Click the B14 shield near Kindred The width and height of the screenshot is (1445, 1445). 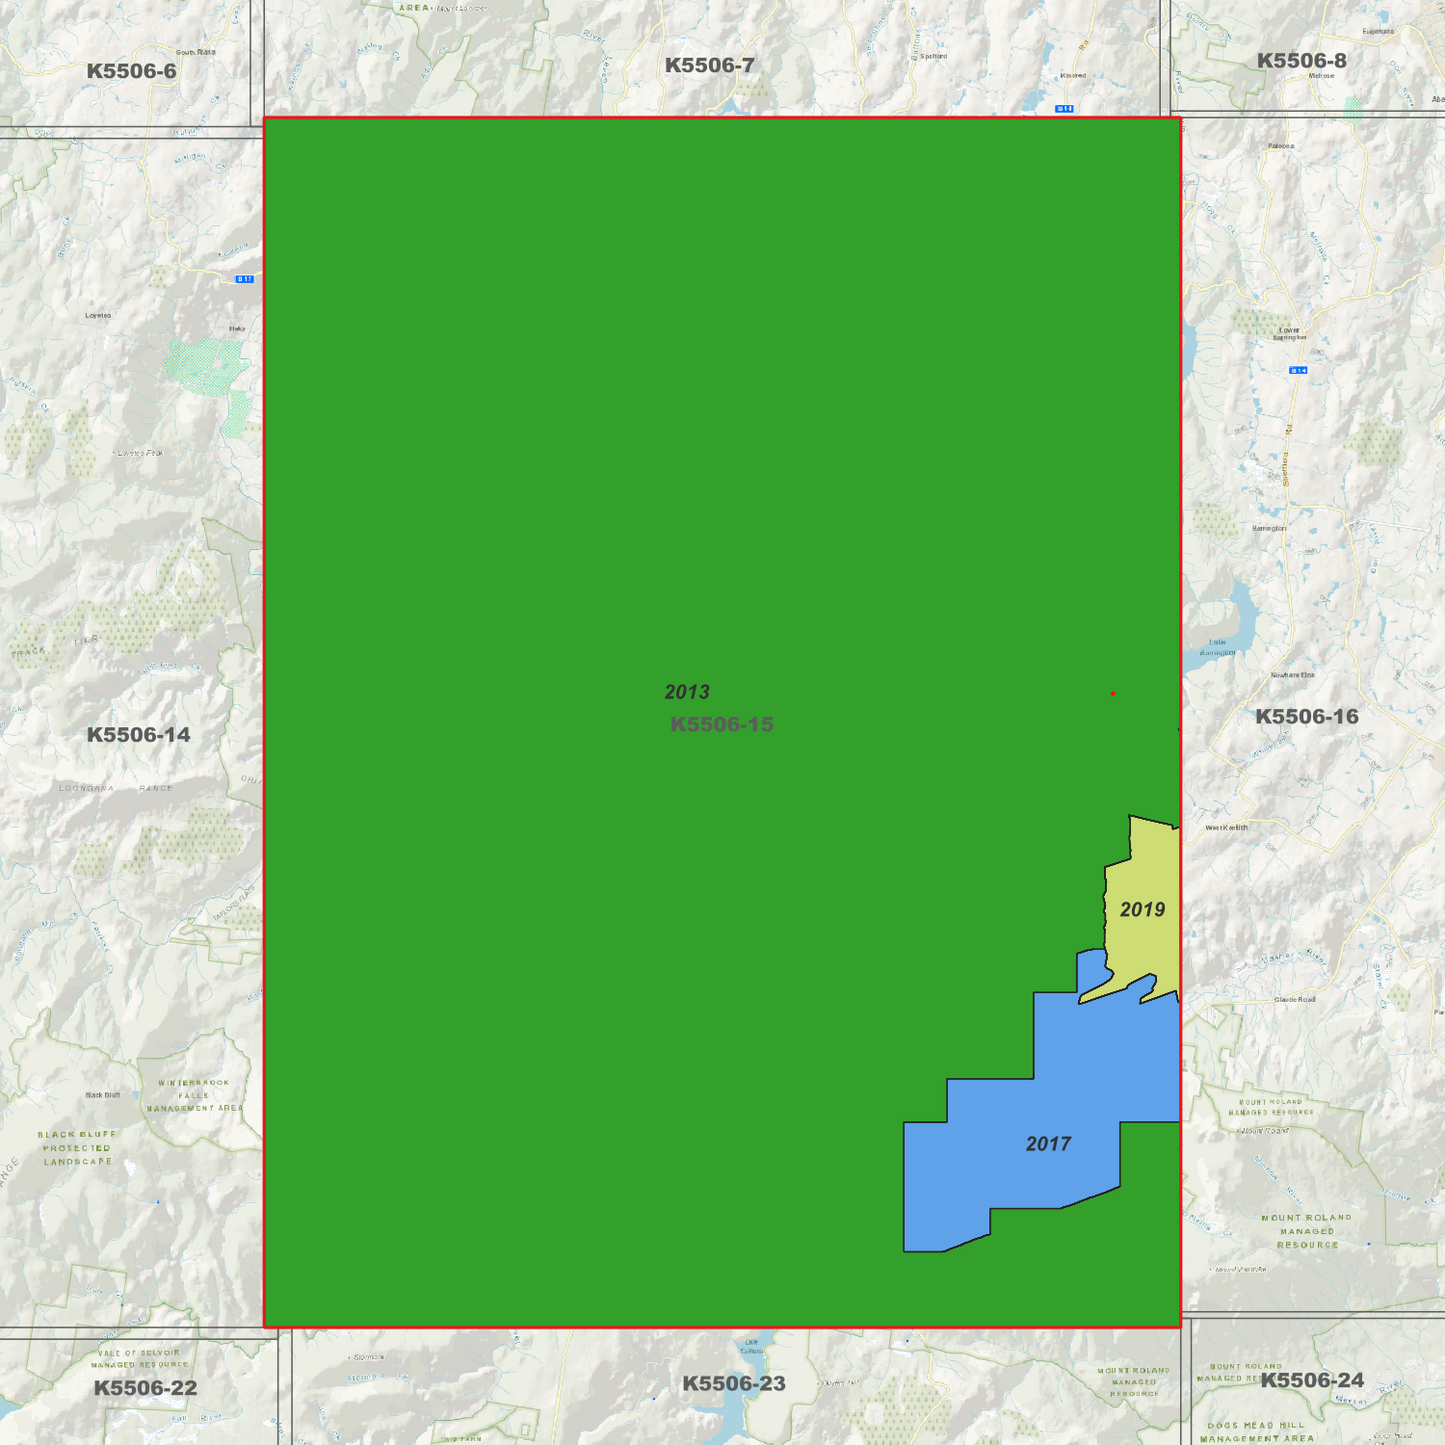[1064, 108]
